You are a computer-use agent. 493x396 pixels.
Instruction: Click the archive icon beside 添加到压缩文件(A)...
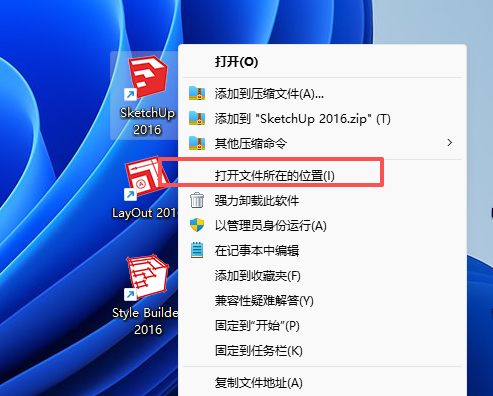[197, 93]
